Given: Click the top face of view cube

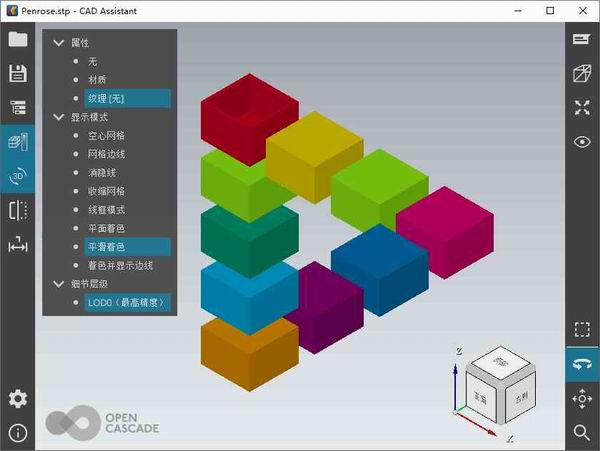Looking at the screenshot, I should [500, 362].
